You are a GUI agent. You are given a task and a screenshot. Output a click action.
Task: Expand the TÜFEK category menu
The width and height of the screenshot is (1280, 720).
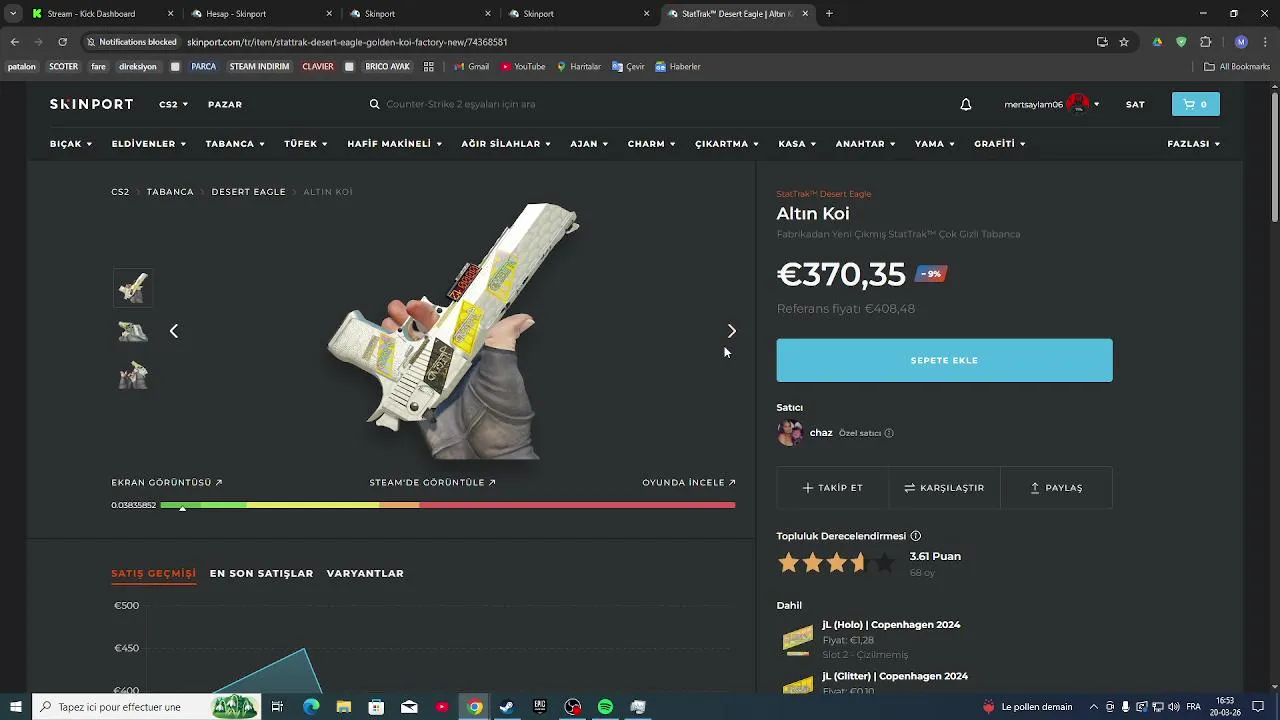click(x=306, y=144)
